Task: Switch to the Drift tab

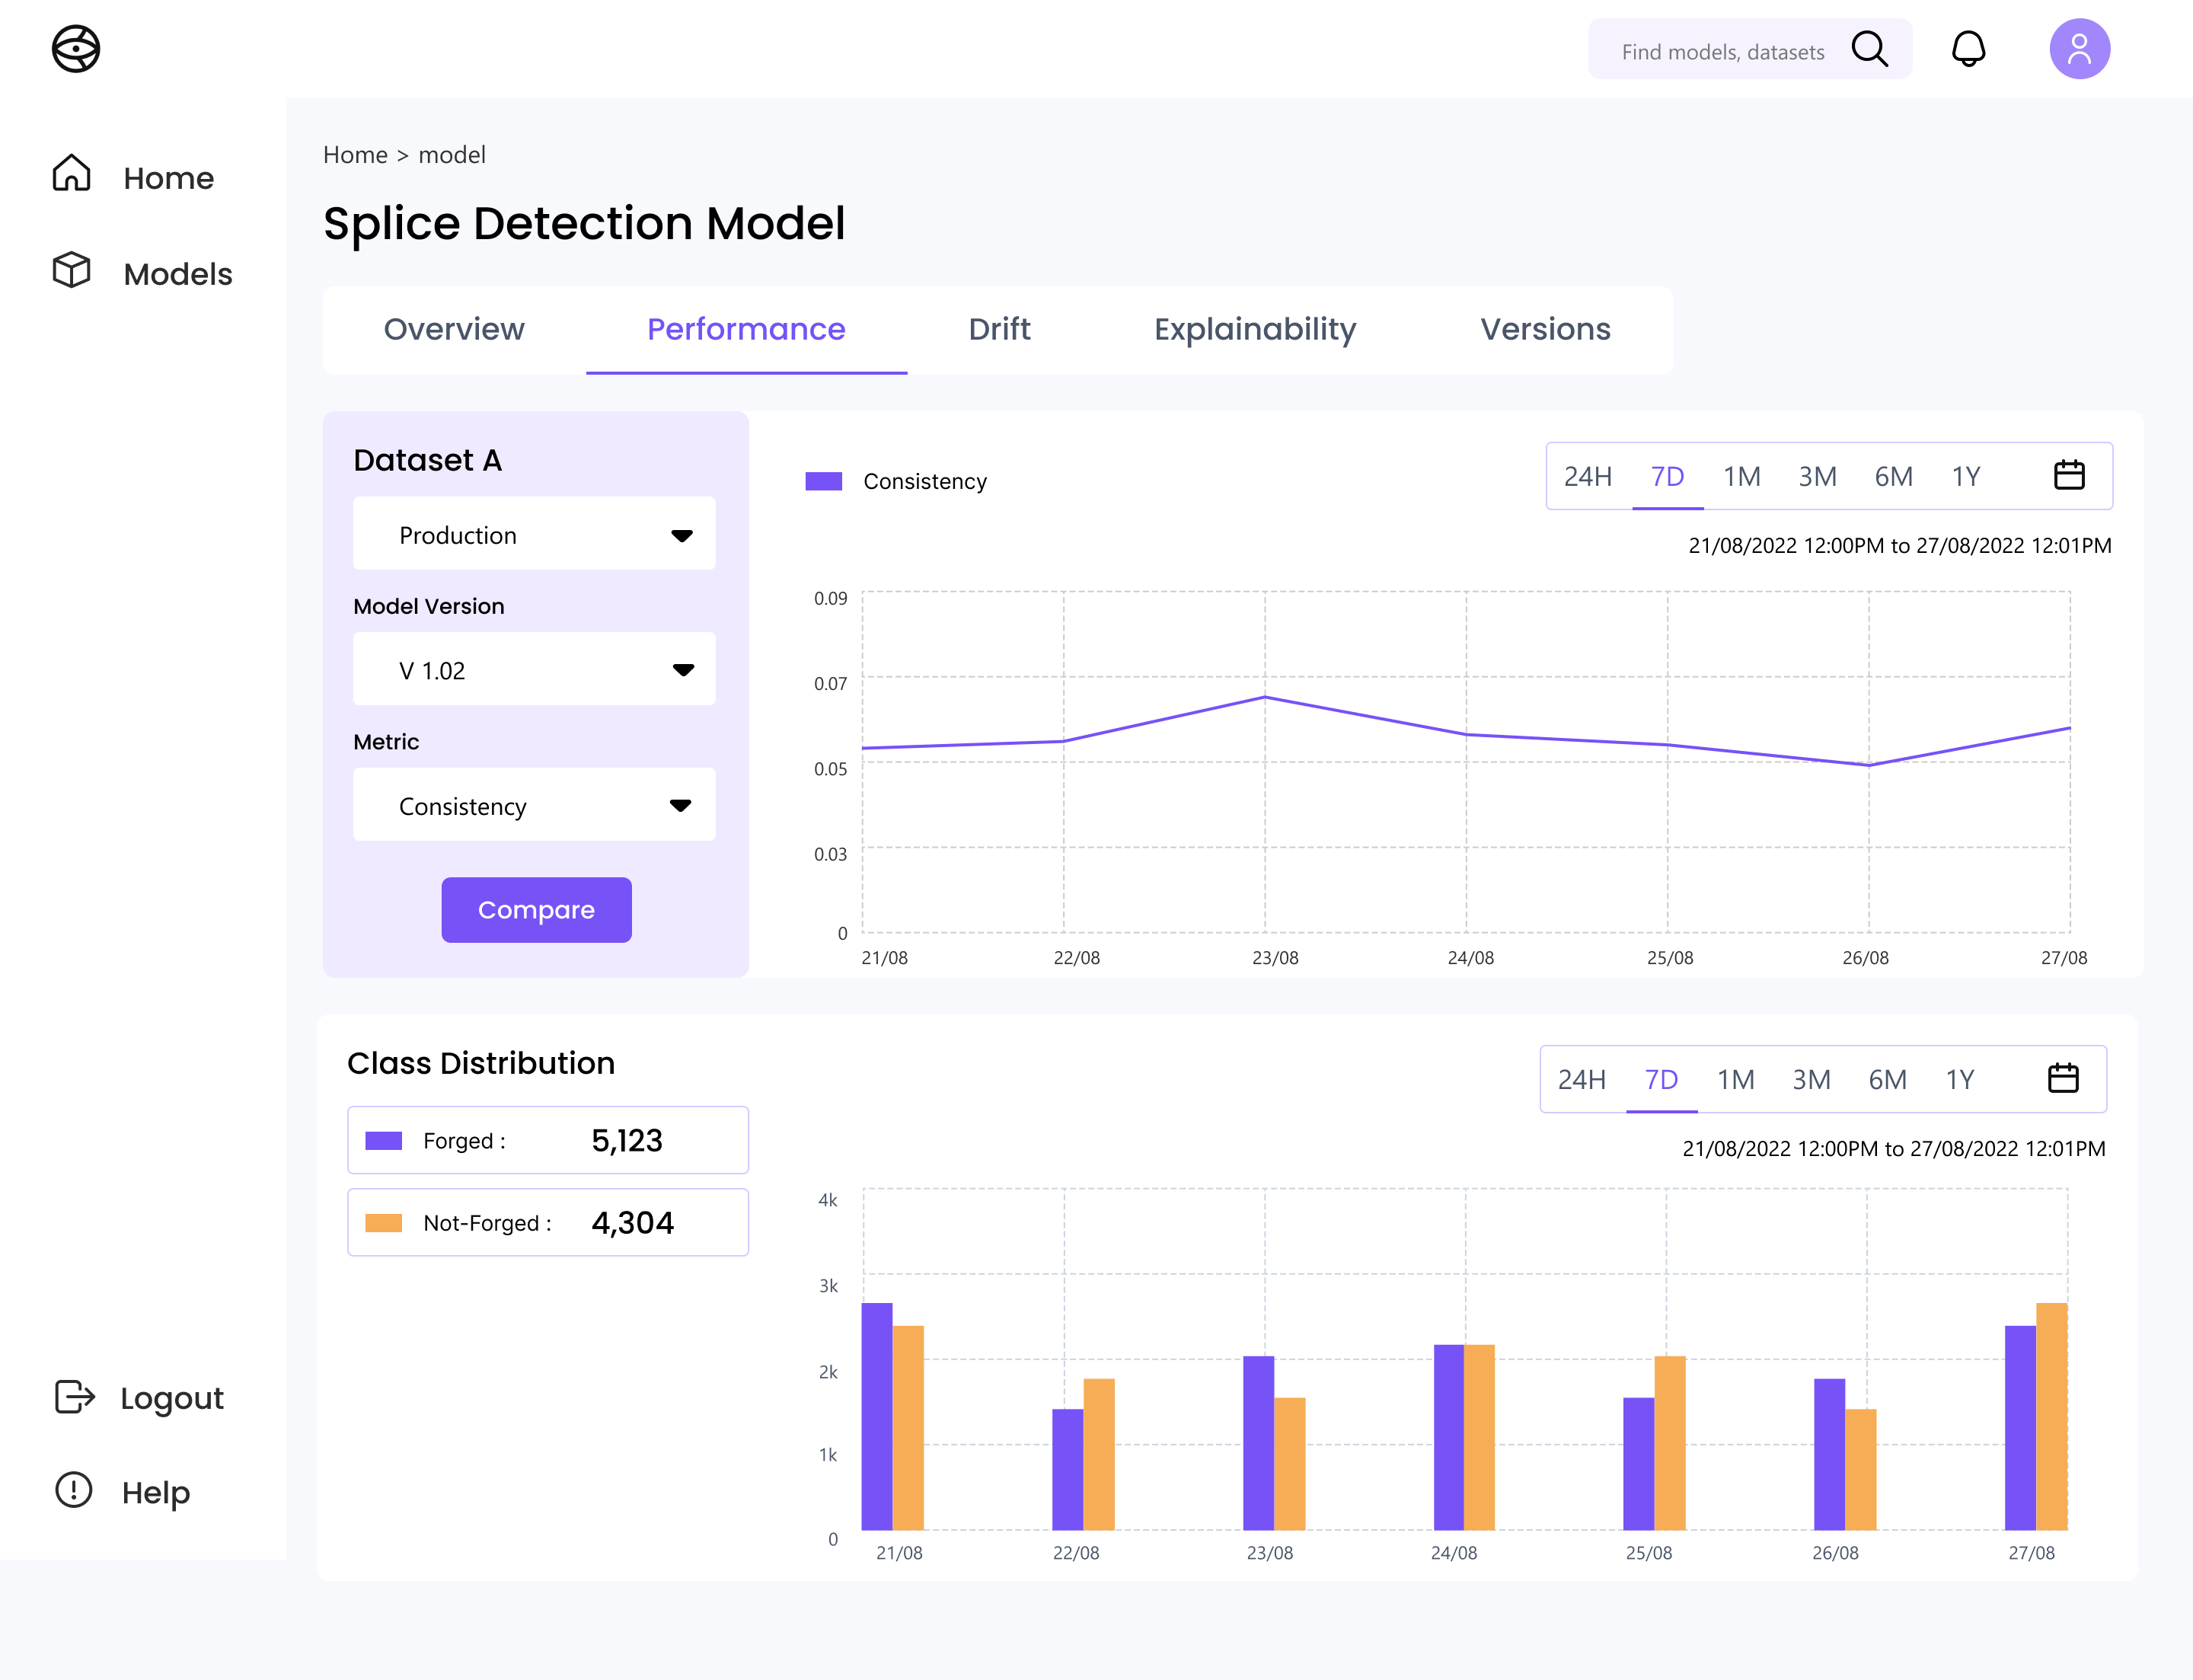Action: pyautogui.click(x=998, y=329)
